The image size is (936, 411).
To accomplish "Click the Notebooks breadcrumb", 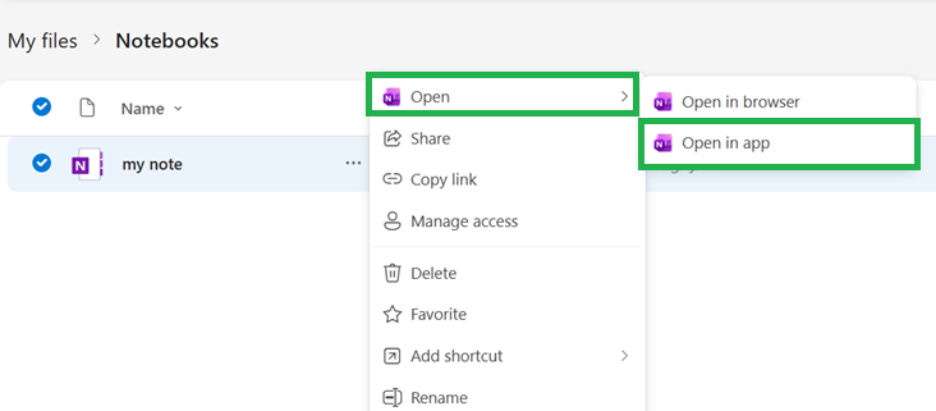I will (x=167, y=41).
